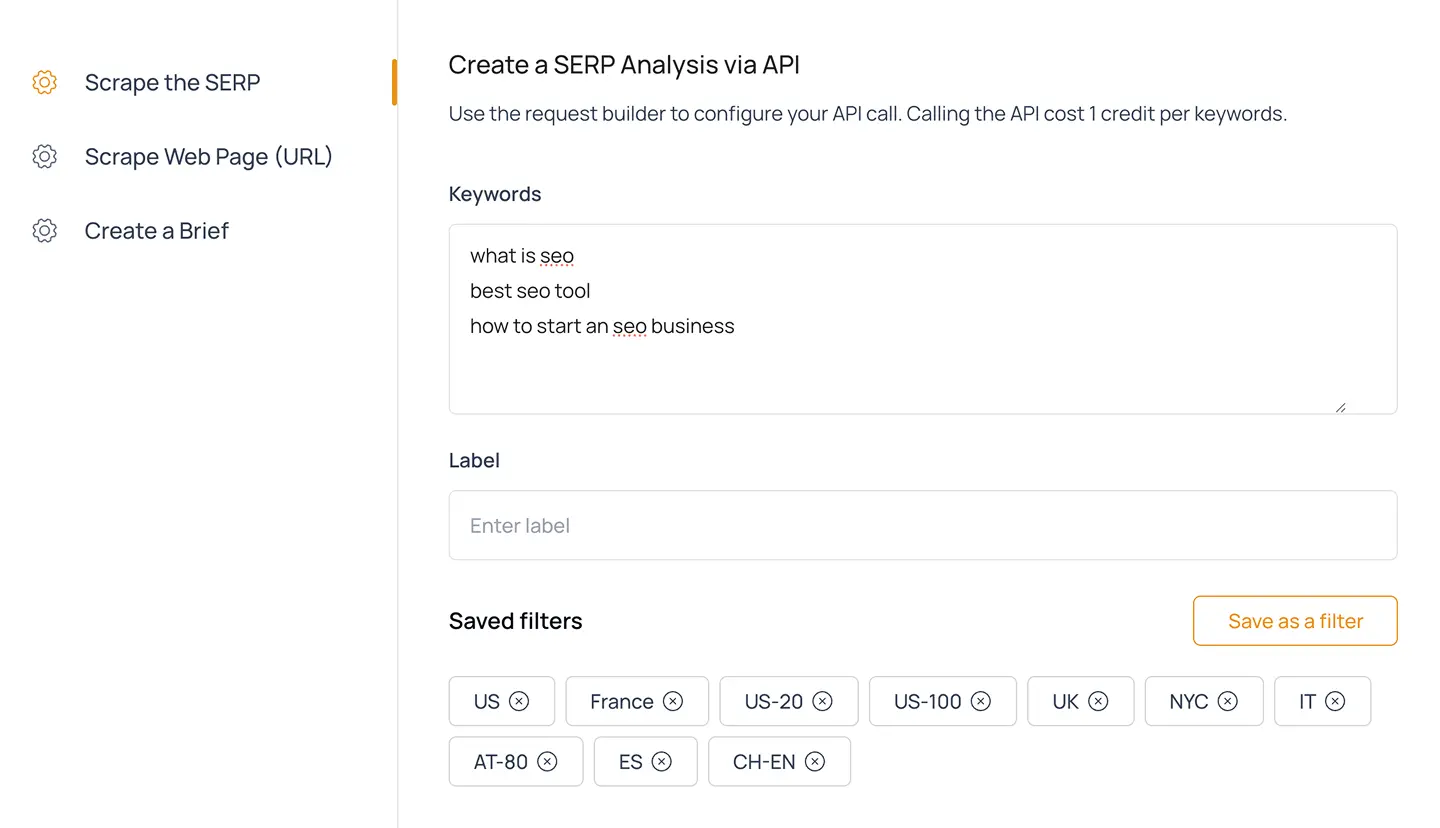This screenshot has width=1440, height=828.
Task: Click the gear icon beside Scrape the SERP
Action: [x=44, y=82]
